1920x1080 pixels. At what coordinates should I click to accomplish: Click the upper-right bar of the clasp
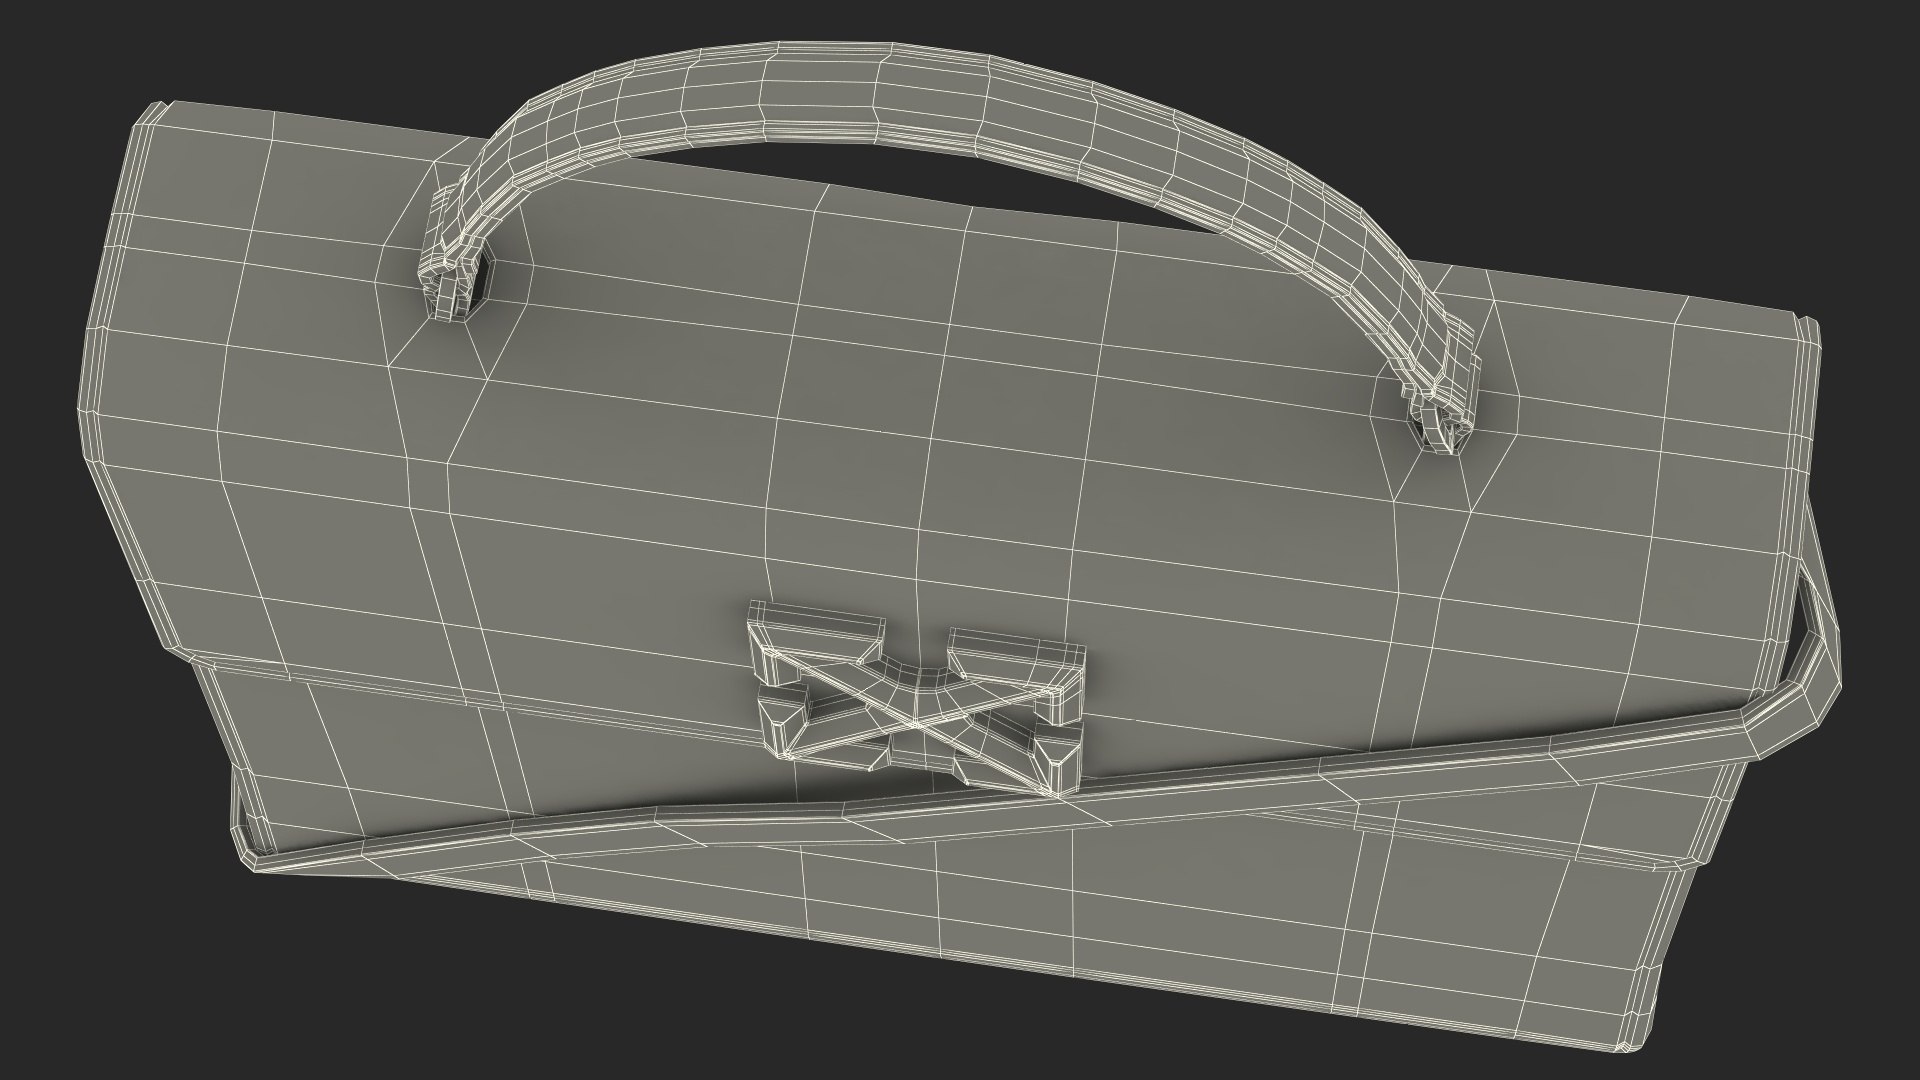point(1017,657)
